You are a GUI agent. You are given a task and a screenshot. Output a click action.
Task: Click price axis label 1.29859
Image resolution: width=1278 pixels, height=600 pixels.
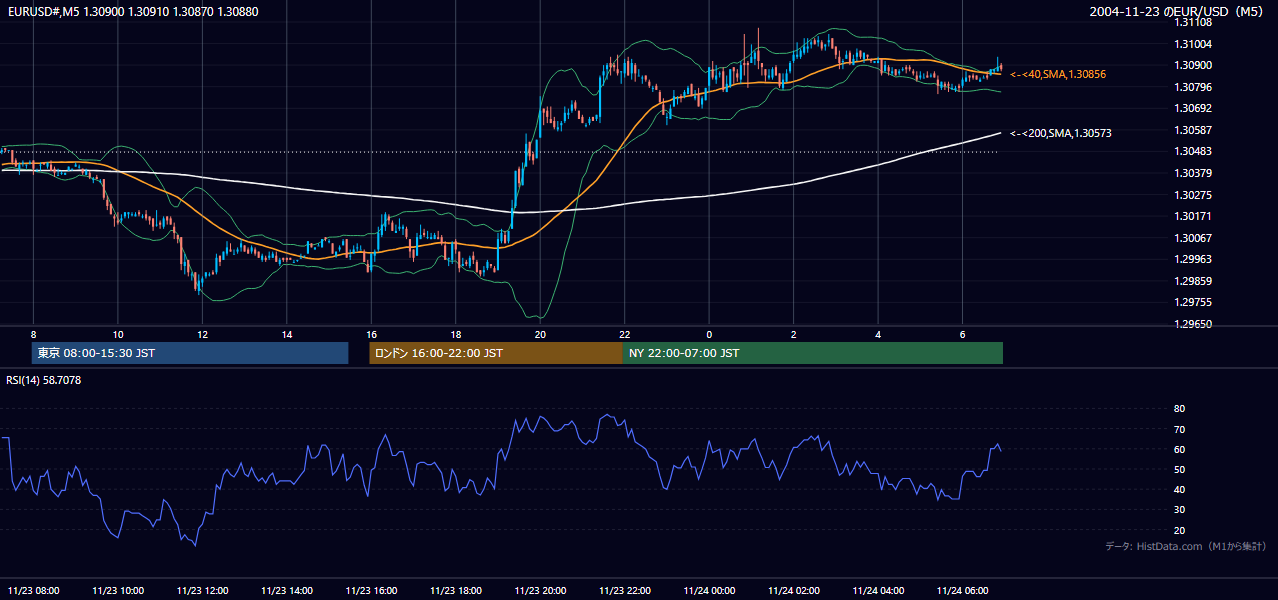click(1194, 281)
